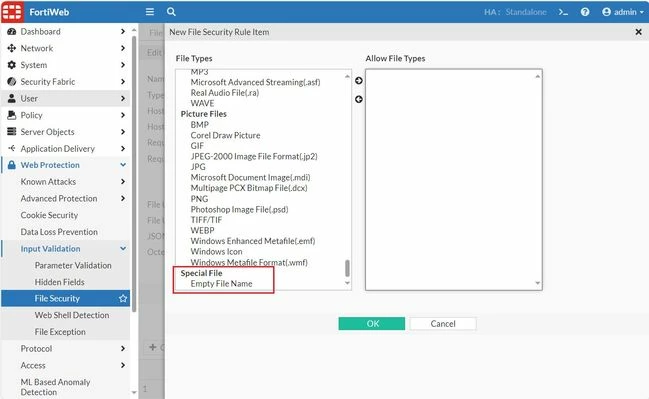Select Real Audio File(.ra)
Viewport: 649px width, 399px height.
pyautogui.click(x=225, y=93)
